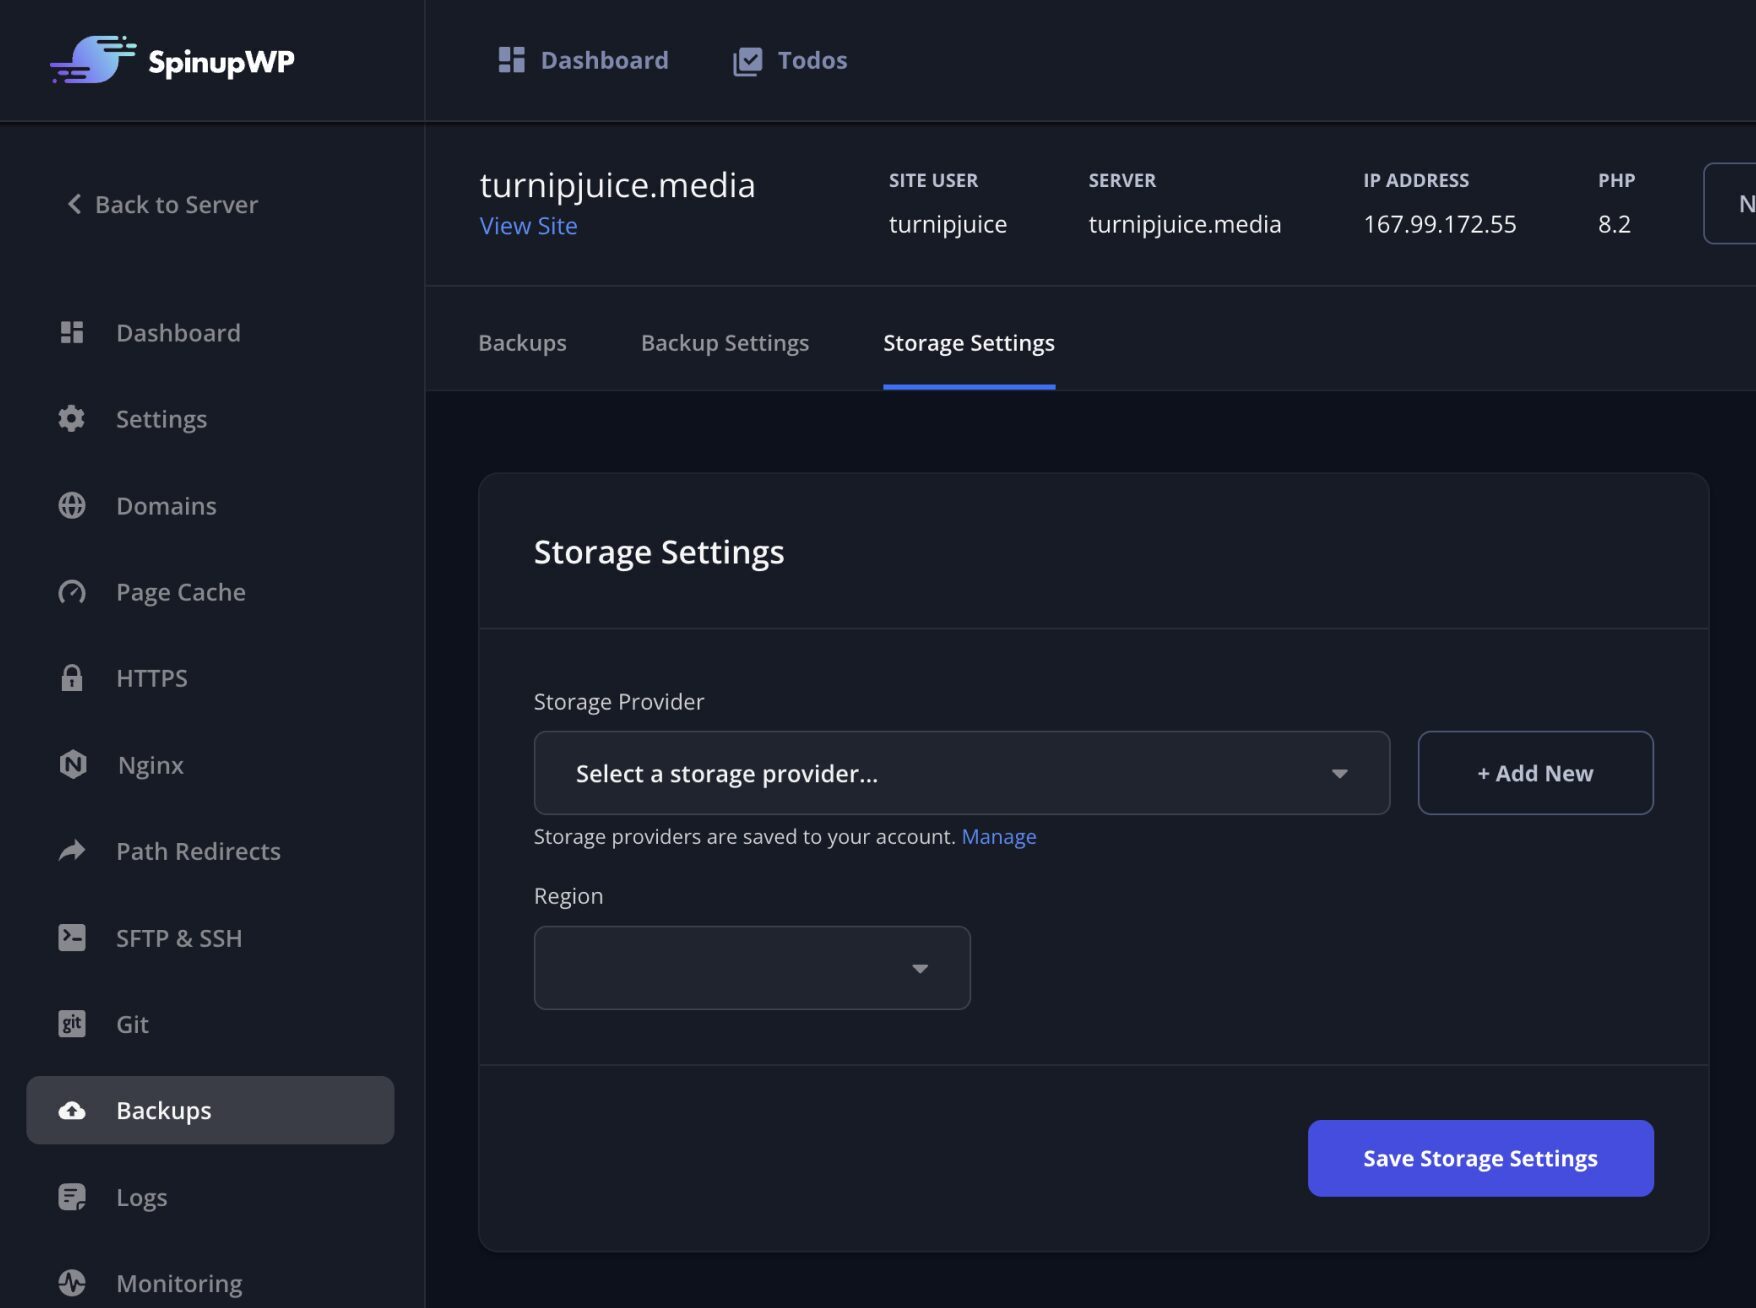This screenshot has height=1308, width=1756.
Task: Open Monitoring section in sidebar
Action: coord(210,1283)
